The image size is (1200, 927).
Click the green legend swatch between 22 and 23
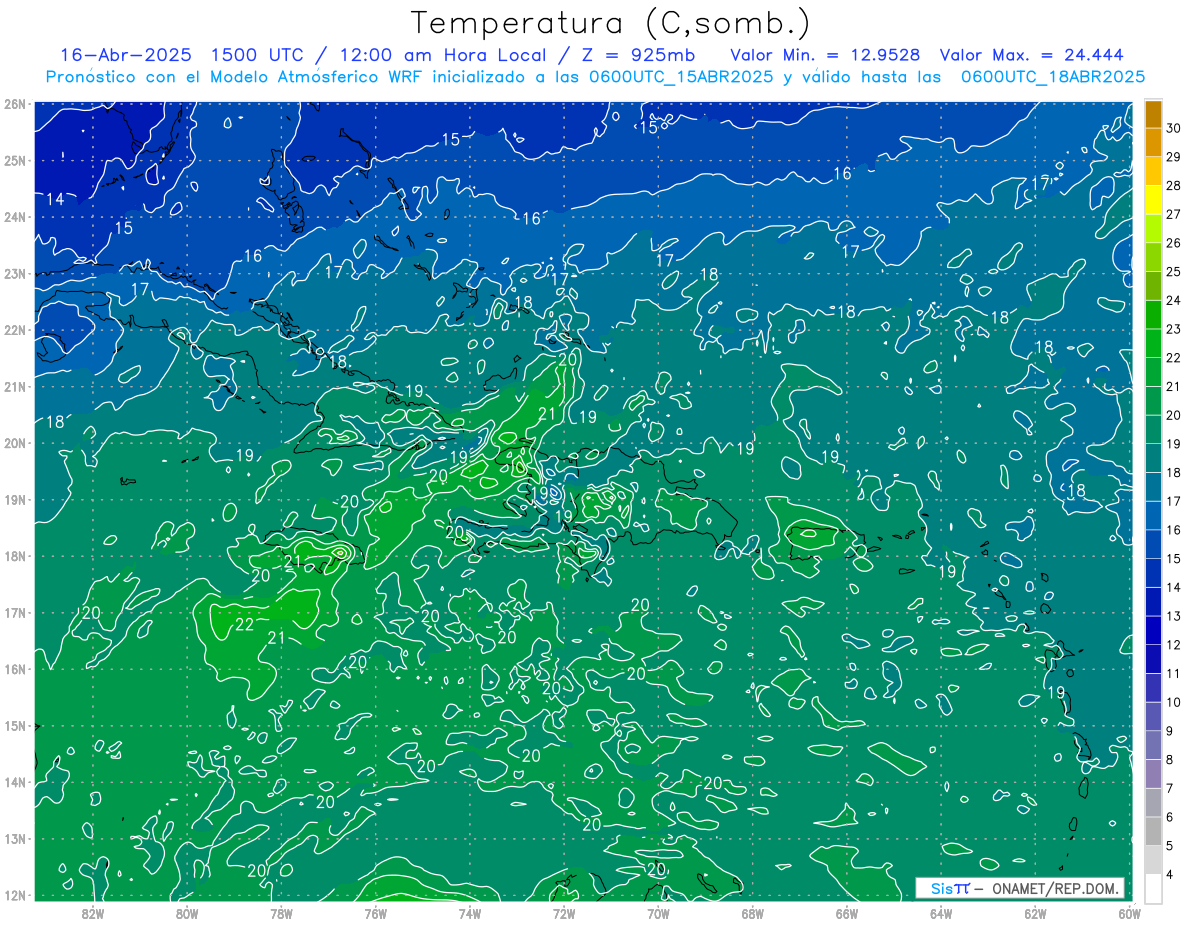(1153, 343)
